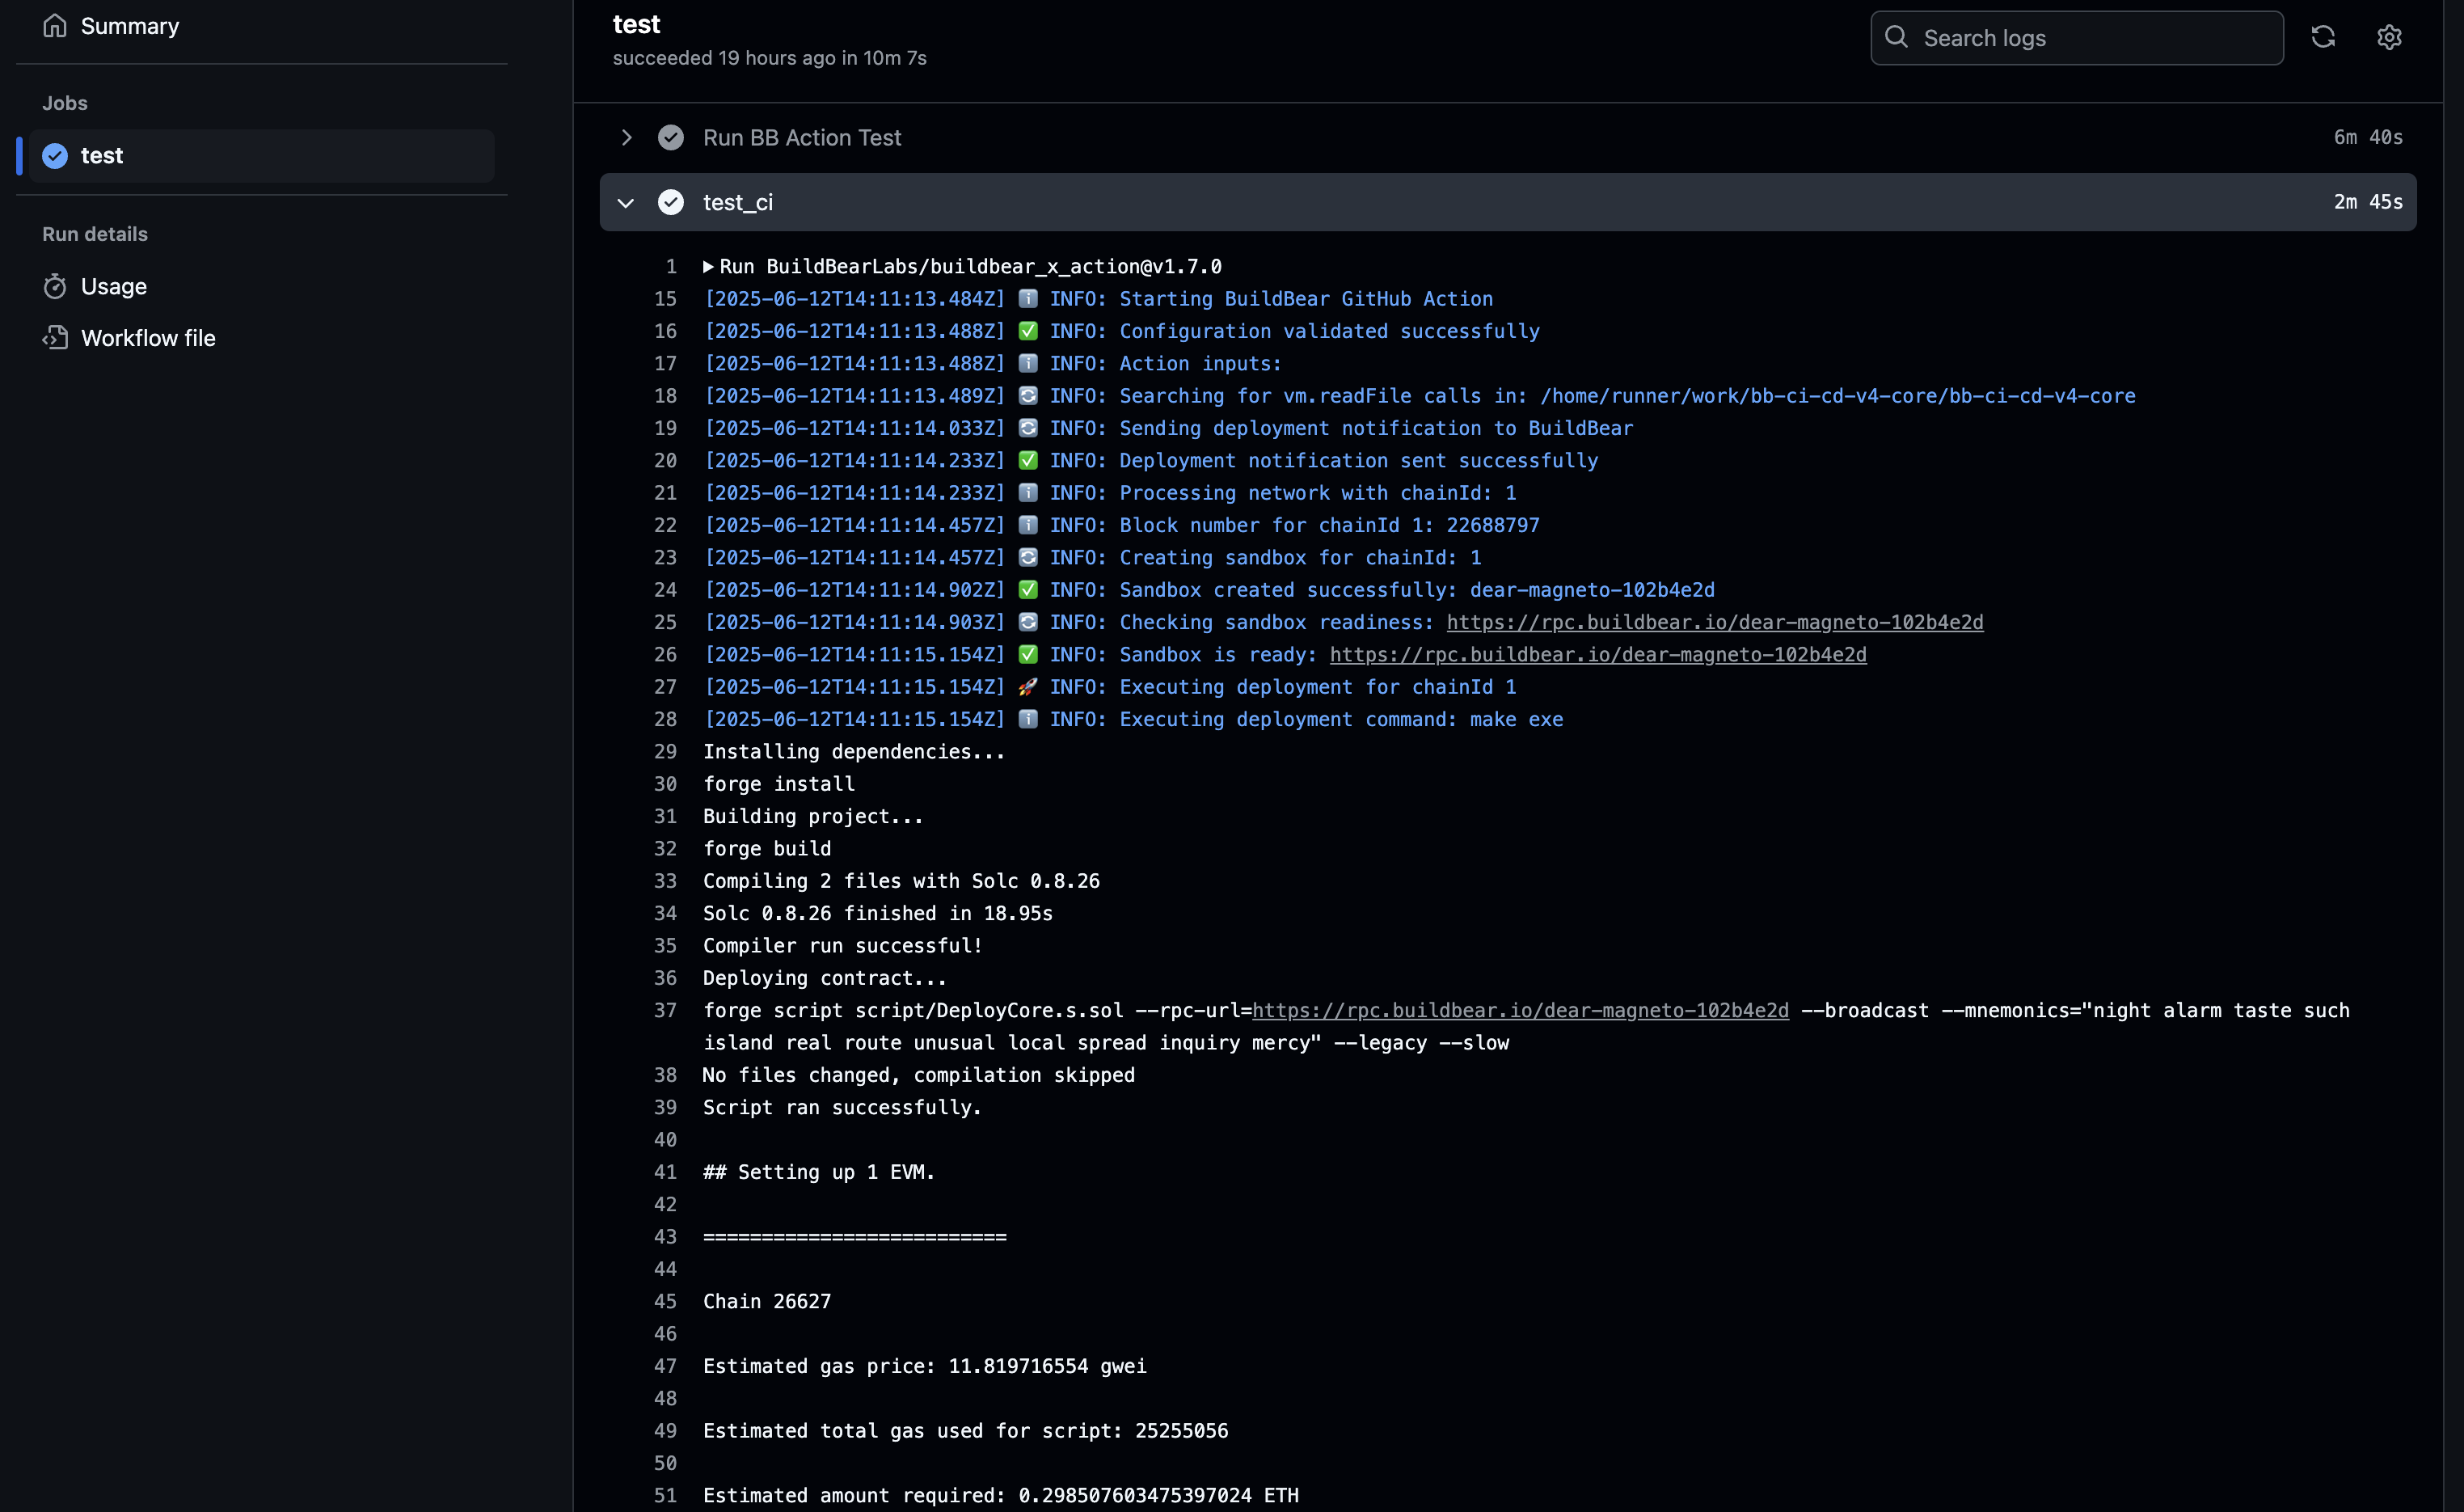Viewport: 2464px width, 1512px height.
Task: Click line number 1 in the log
Action: click(x=670, y=266)
